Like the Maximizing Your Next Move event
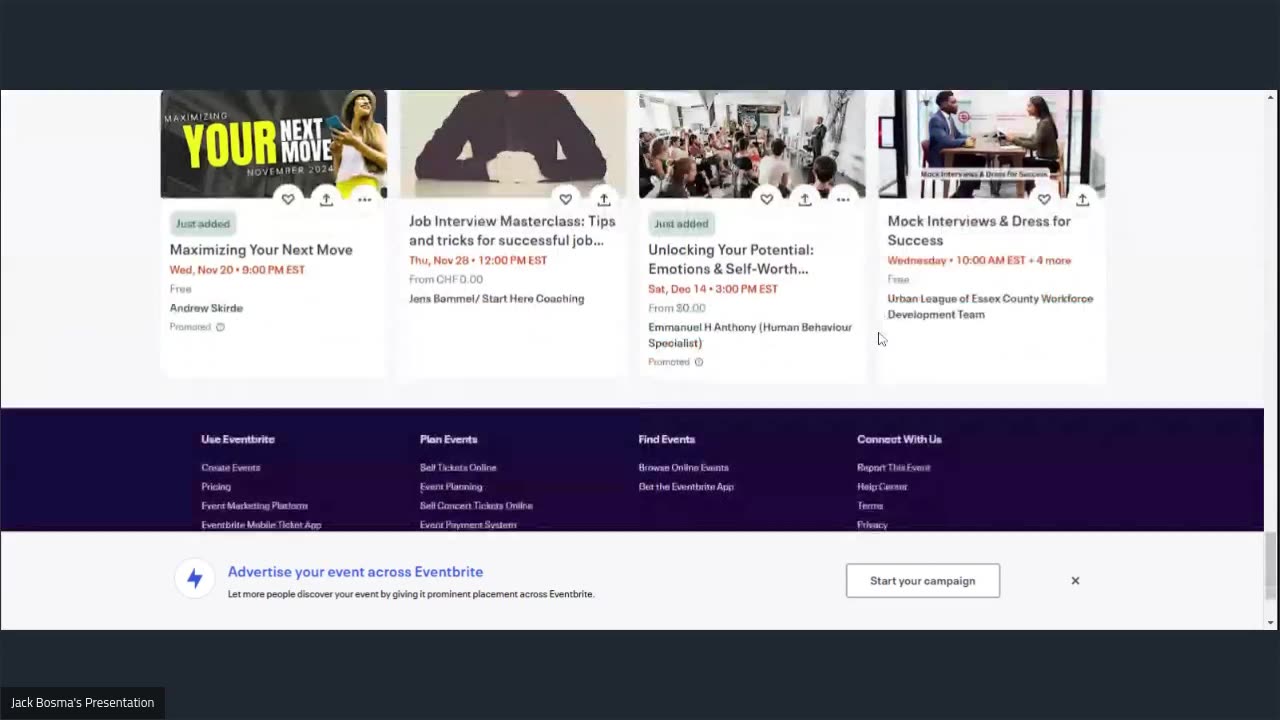The image size is (1280, 720). tap(288, 199)
